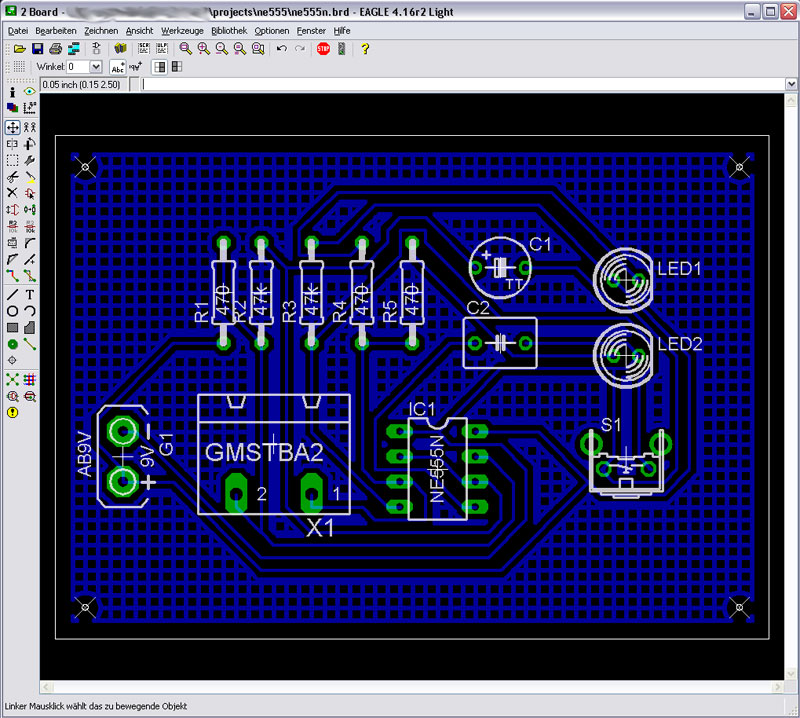Select the Mark origin tool

point(30,108)
